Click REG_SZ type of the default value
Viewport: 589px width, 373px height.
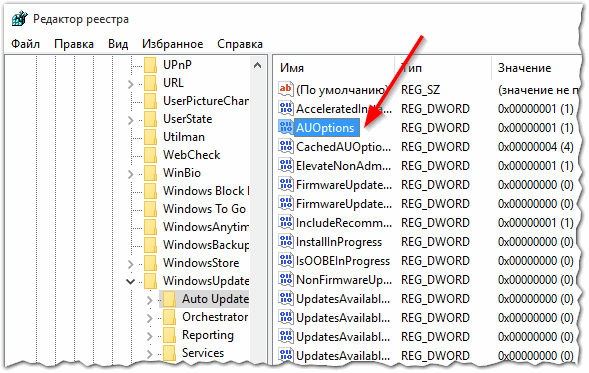pos(420,90)
